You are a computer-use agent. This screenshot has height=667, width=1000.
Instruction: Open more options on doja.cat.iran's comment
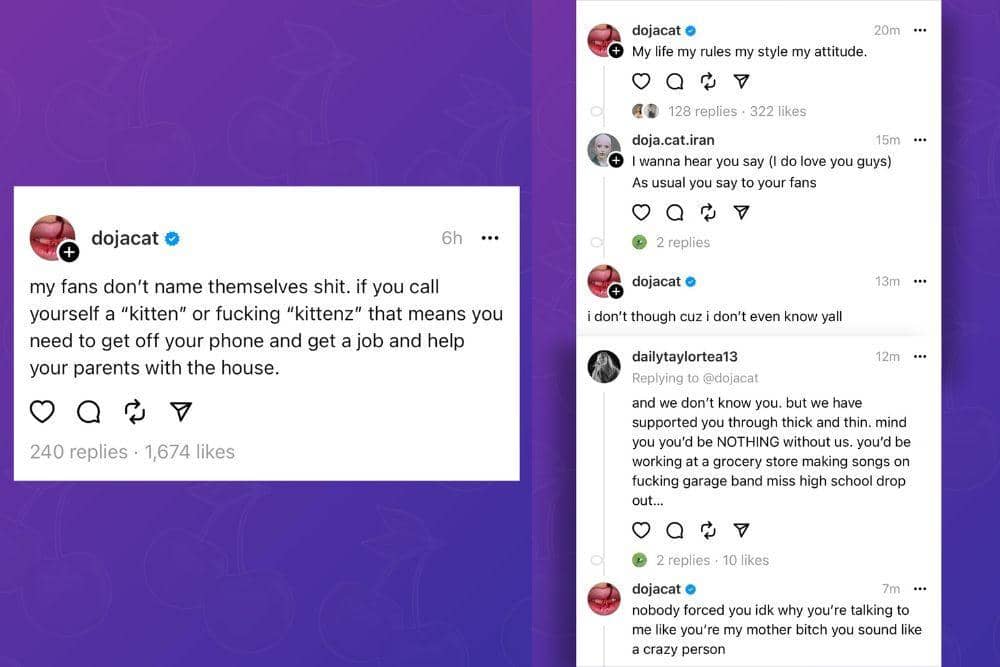tap(920, 140)
